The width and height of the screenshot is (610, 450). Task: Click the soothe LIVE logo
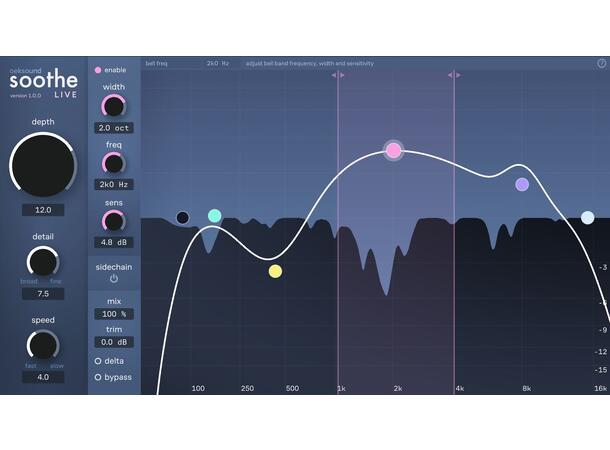[x=43, y=82]
